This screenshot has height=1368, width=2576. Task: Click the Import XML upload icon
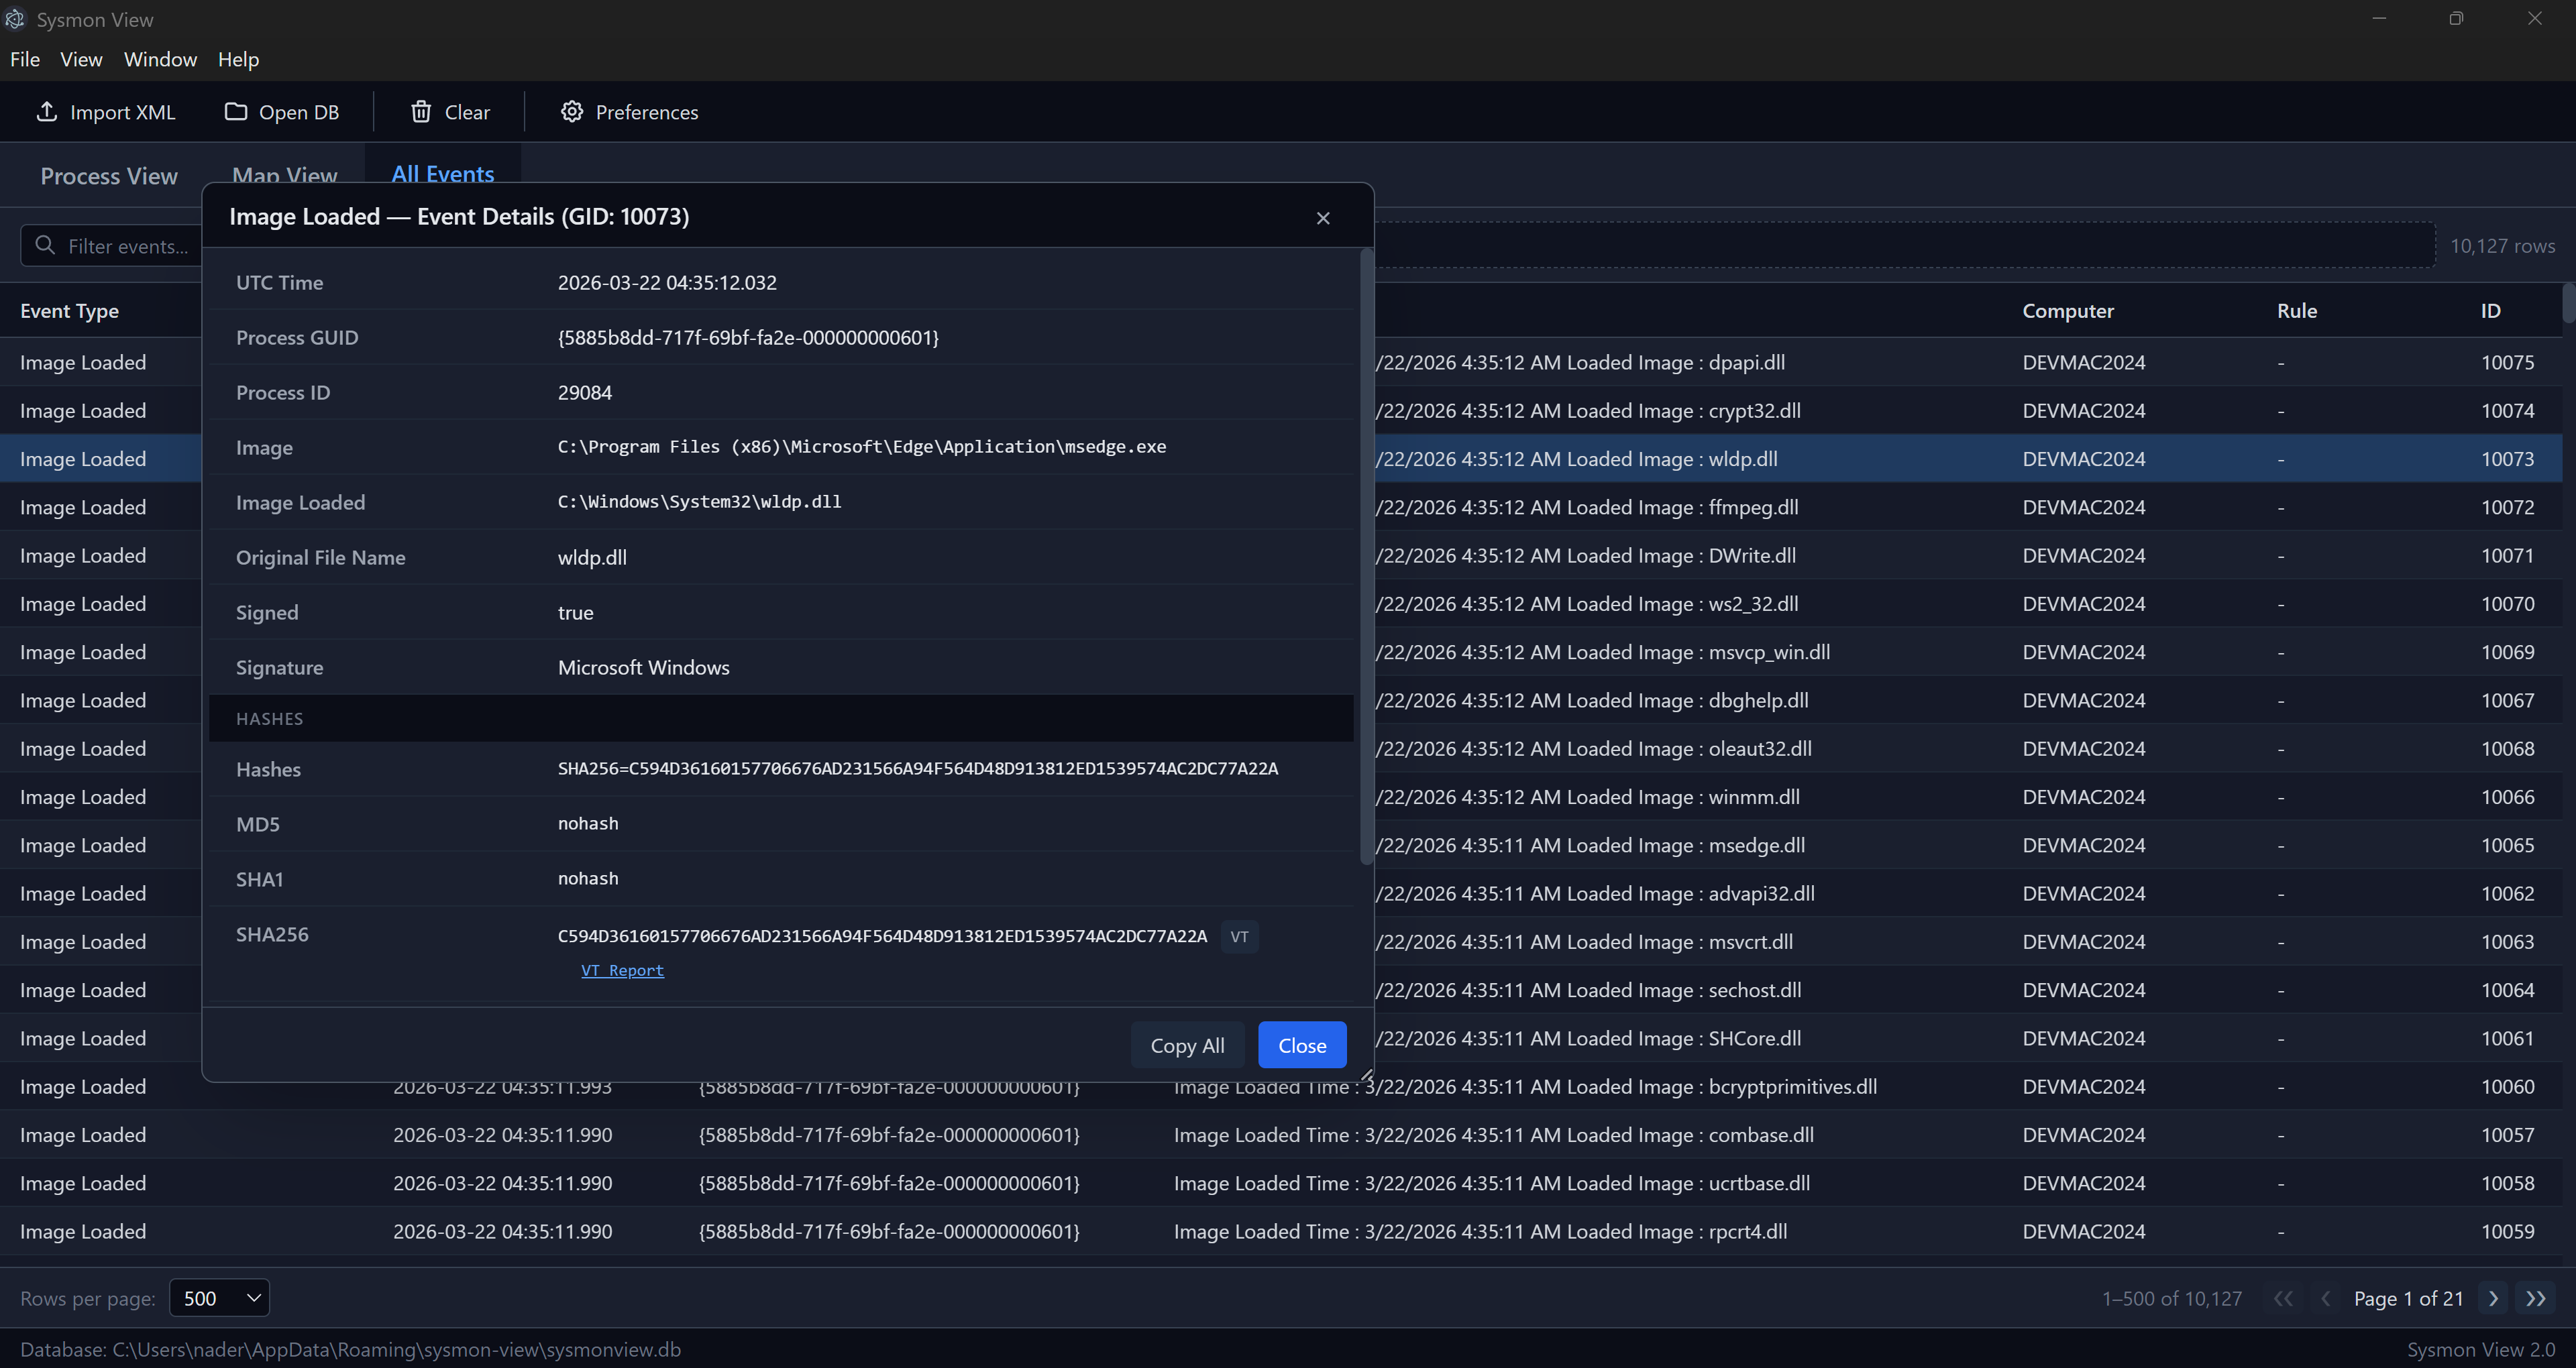[x=46, y=111]
